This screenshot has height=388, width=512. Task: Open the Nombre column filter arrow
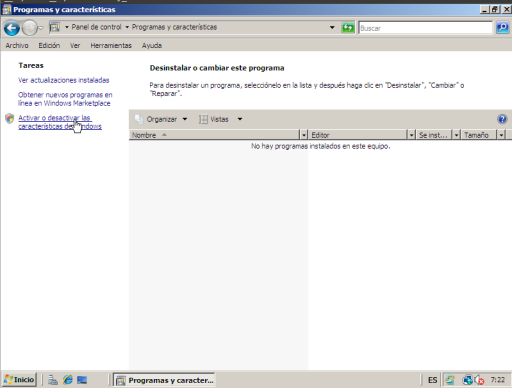[303, 135]
